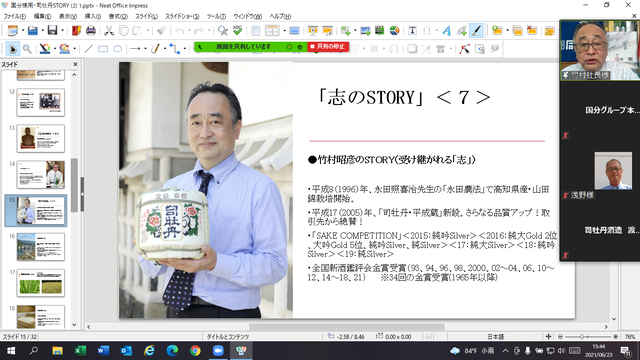The width and height of the screenshot is (640, 360).
Task: Open the 編集(E) menu
Action: 42,16
